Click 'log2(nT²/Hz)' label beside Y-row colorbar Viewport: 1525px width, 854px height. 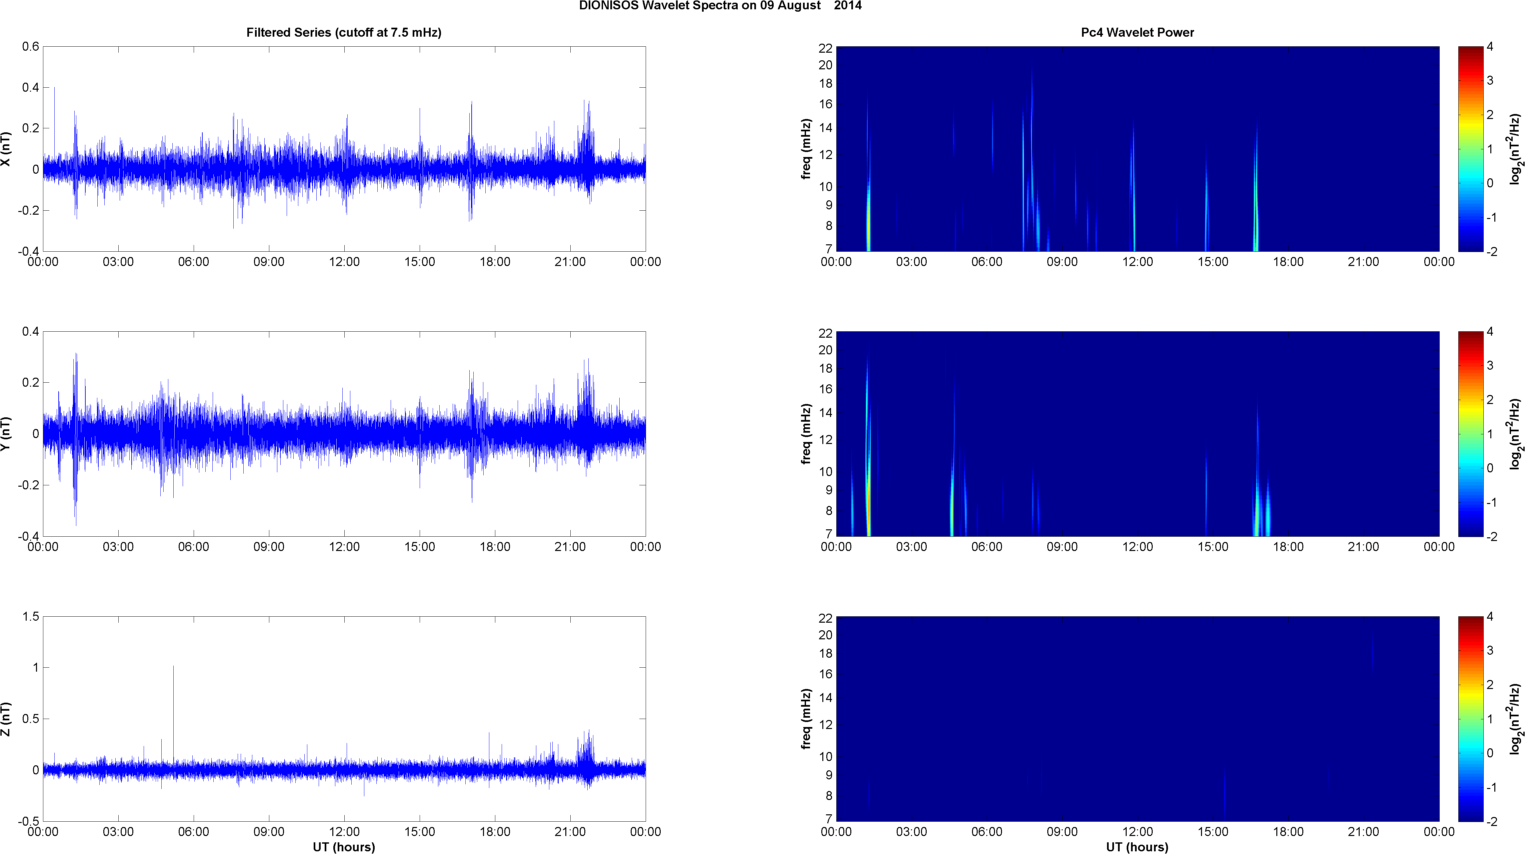coord(1516,434)
